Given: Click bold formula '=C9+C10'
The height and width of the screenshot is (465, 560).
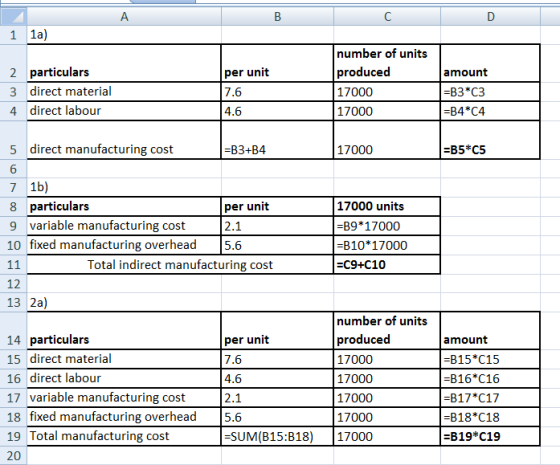Looking at the screenshot, I should point(387,265).
